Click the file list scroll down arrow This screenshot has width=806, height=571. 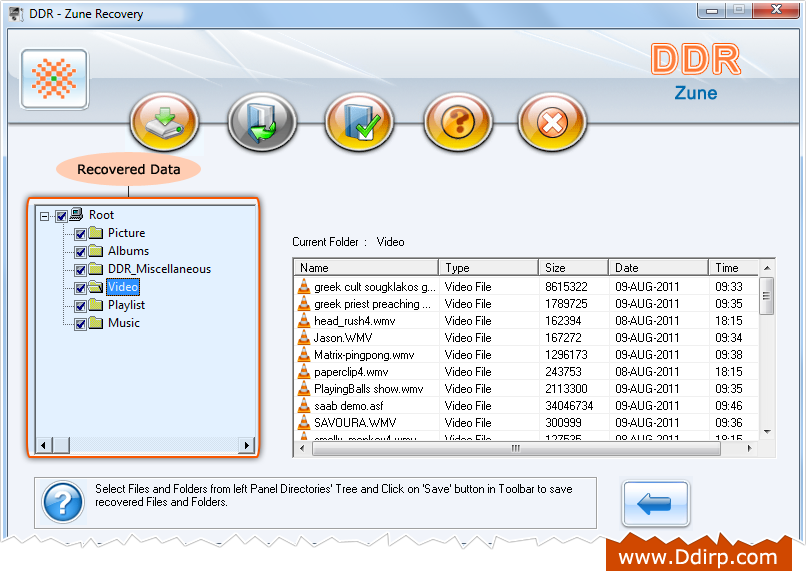(x=767, y=432)
